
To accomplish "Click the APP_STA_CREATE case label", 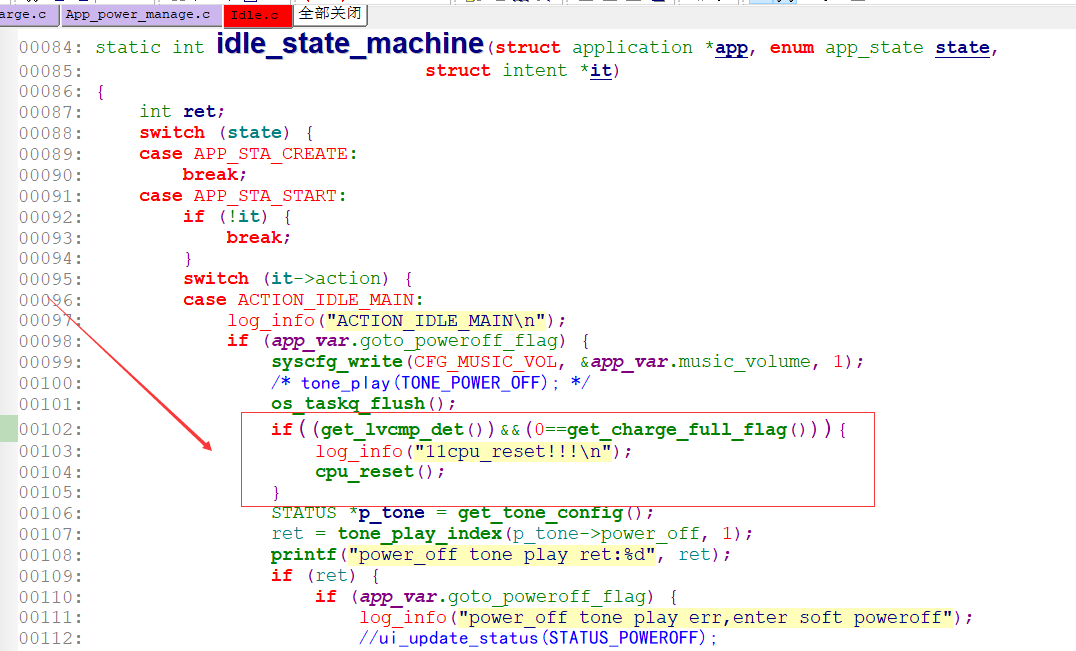I will coord(270,154).
